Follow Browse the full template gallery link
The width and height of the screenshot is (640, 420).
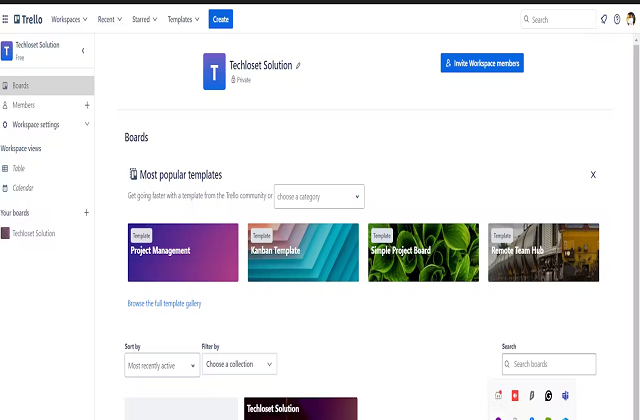click(164, 304)
